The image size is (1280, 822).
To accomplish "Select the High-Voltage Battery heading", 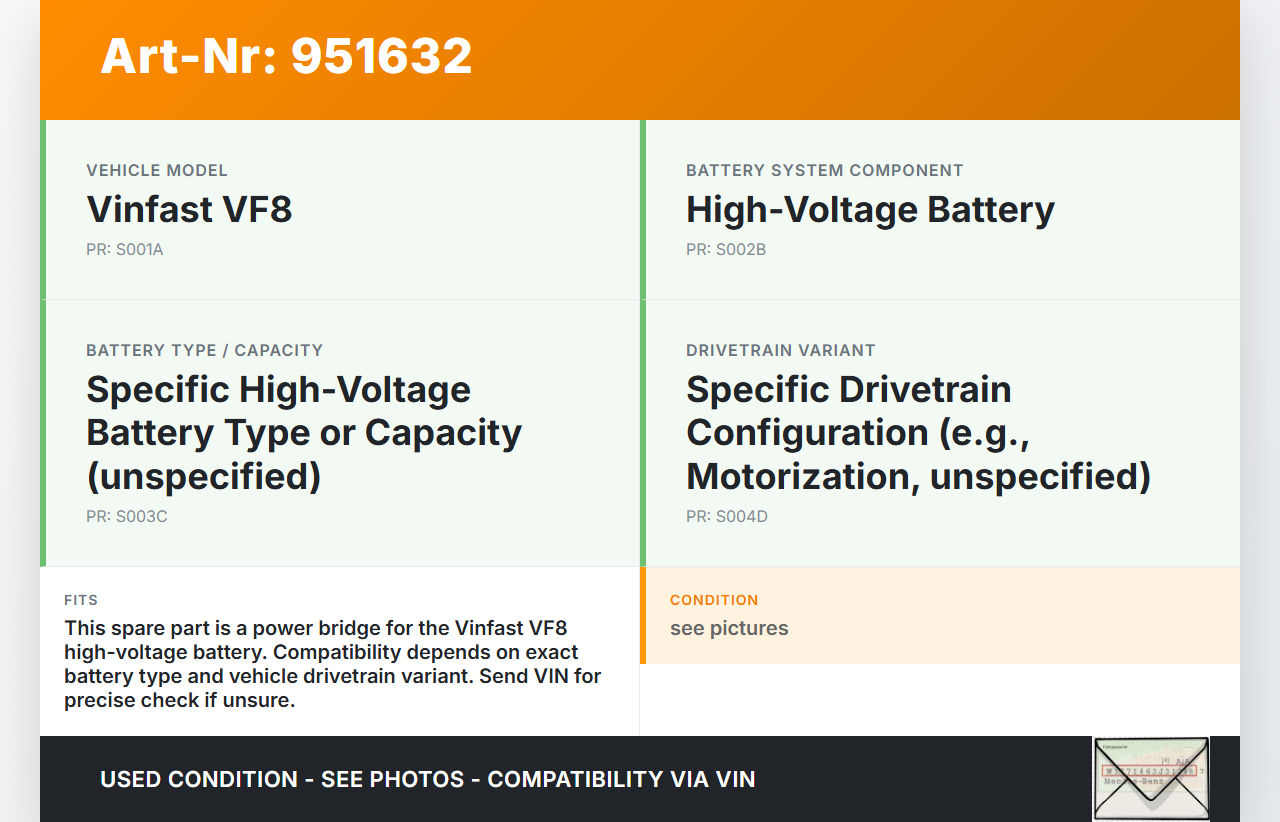I will [870, 210].
